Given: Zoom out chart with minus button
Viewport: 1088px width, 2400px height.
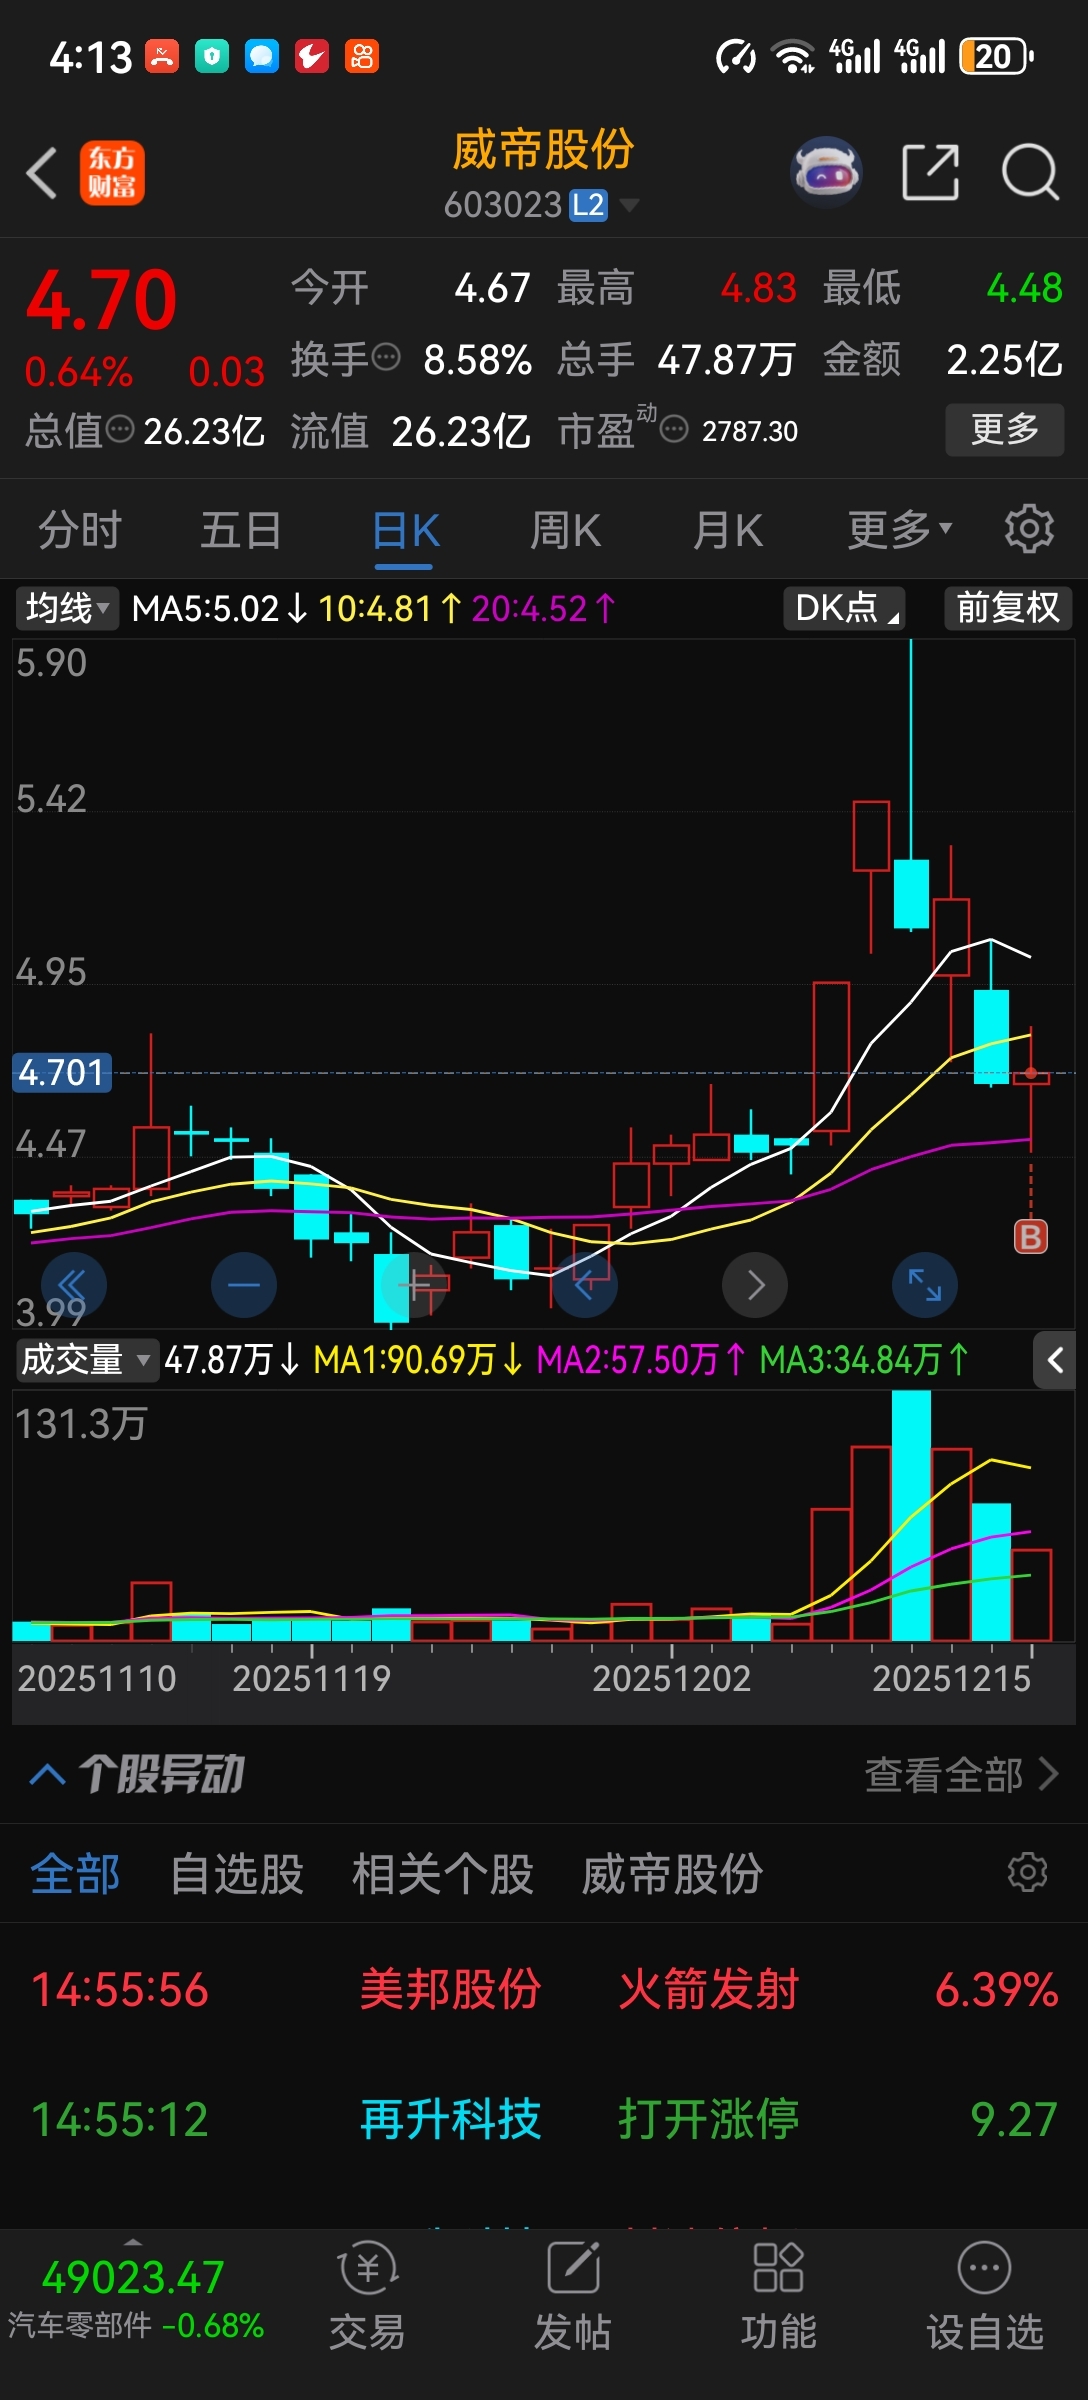Looking at the screenshot, I should point(244,1284).
